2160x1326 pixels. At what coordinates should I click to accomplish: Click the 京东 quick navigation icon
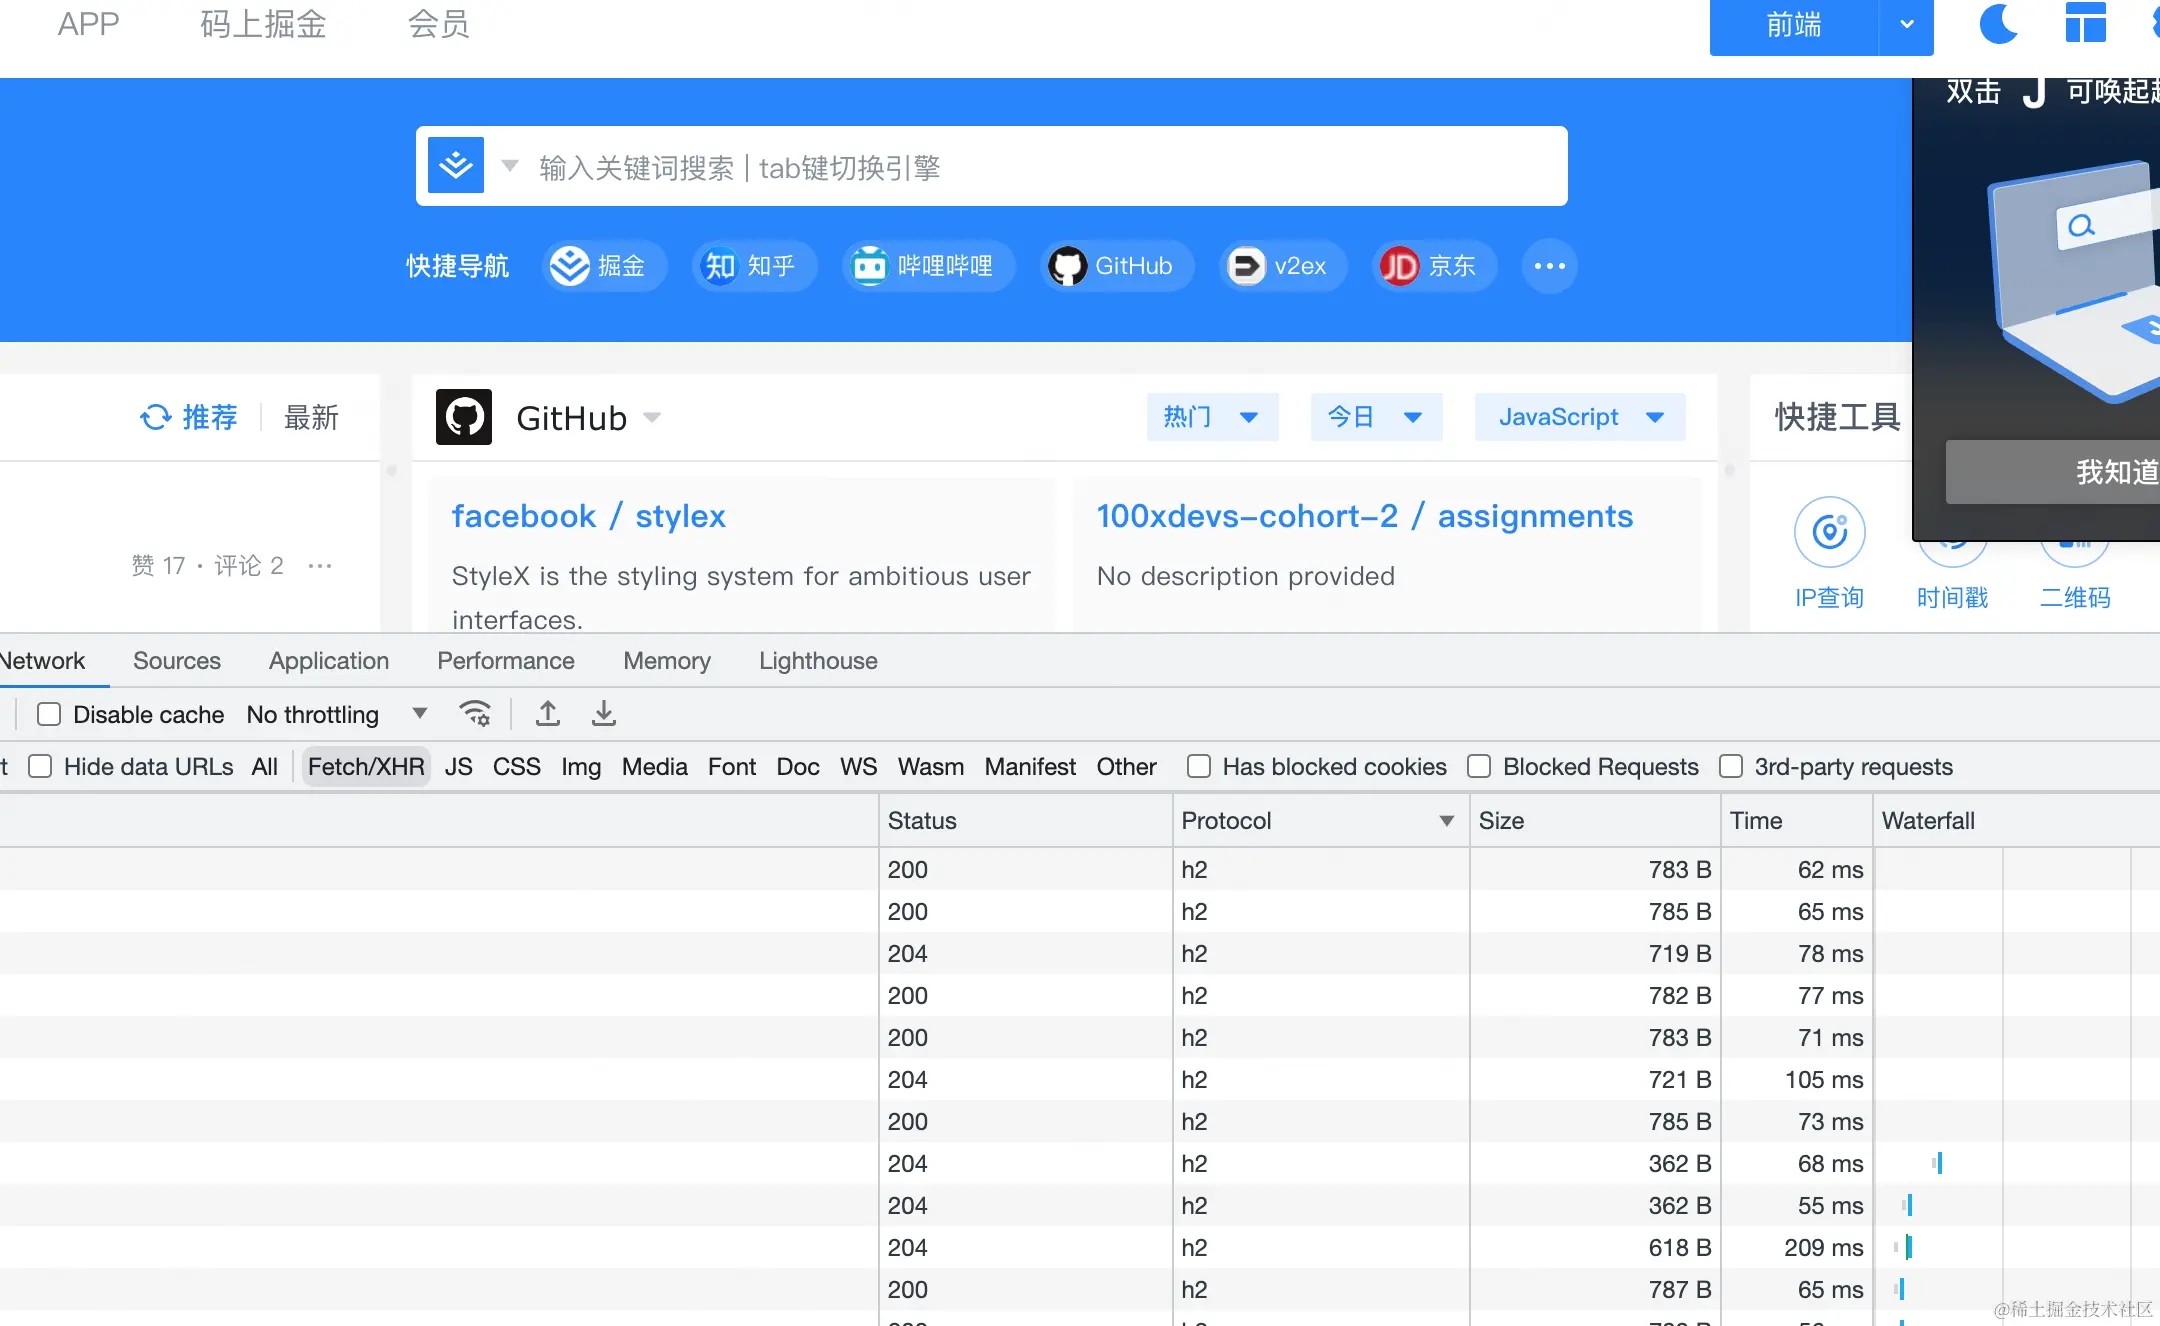(1399, 266)
